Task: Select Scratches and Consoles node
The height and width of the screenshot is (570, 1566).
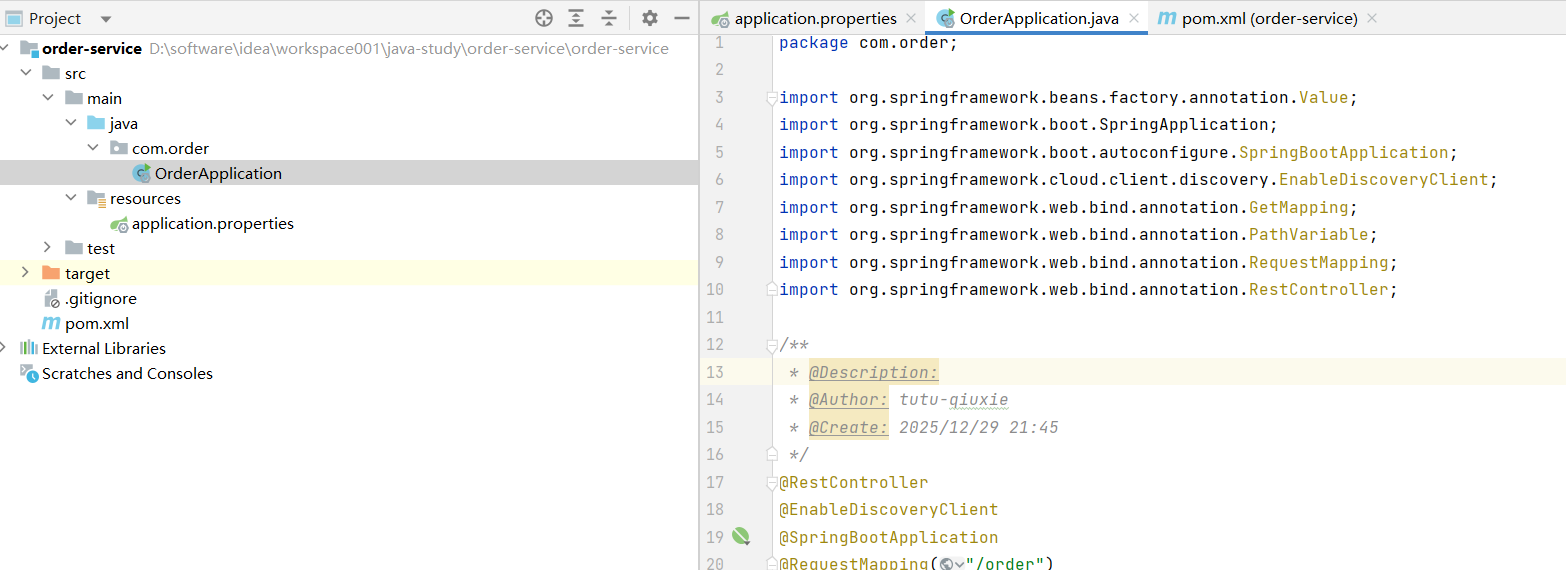Action: (349, 373)
